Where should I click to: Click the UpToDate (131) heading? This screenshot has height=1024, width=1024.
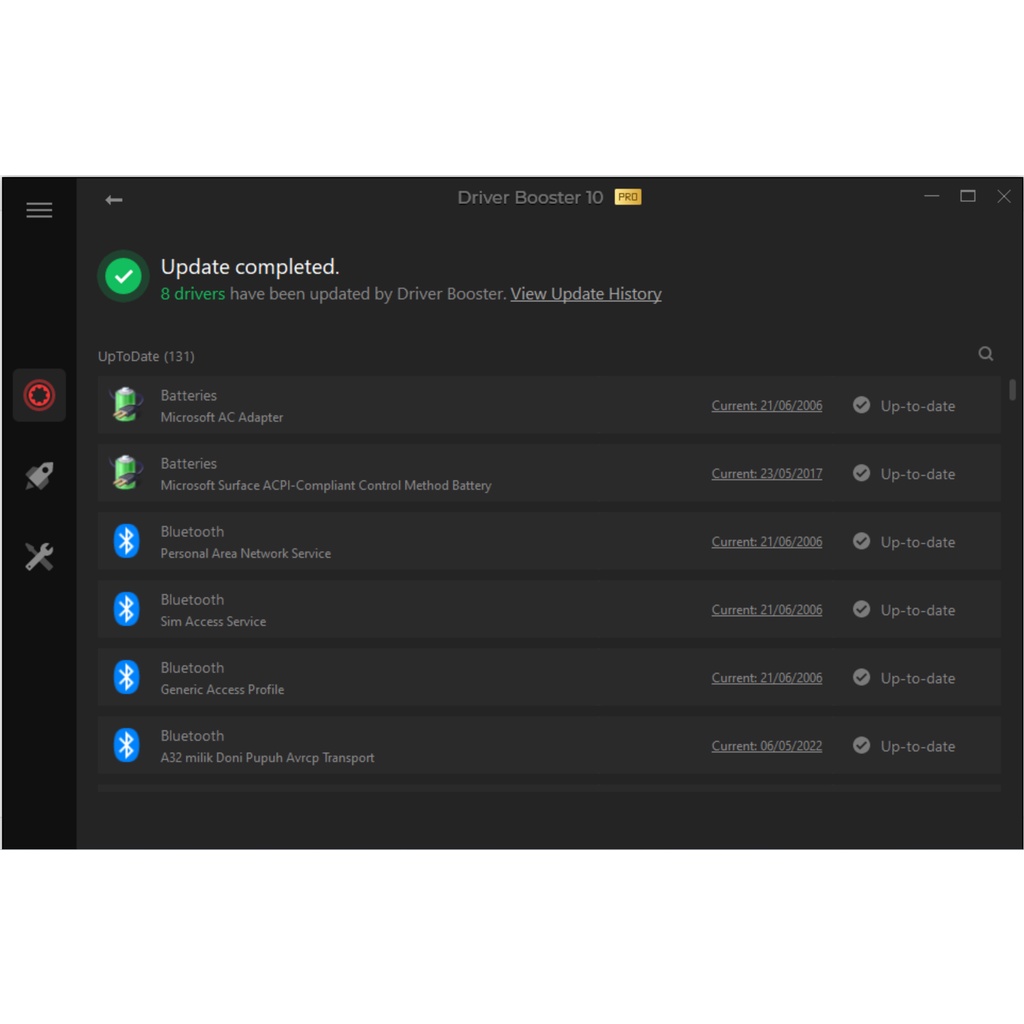(x=146, y=357)
